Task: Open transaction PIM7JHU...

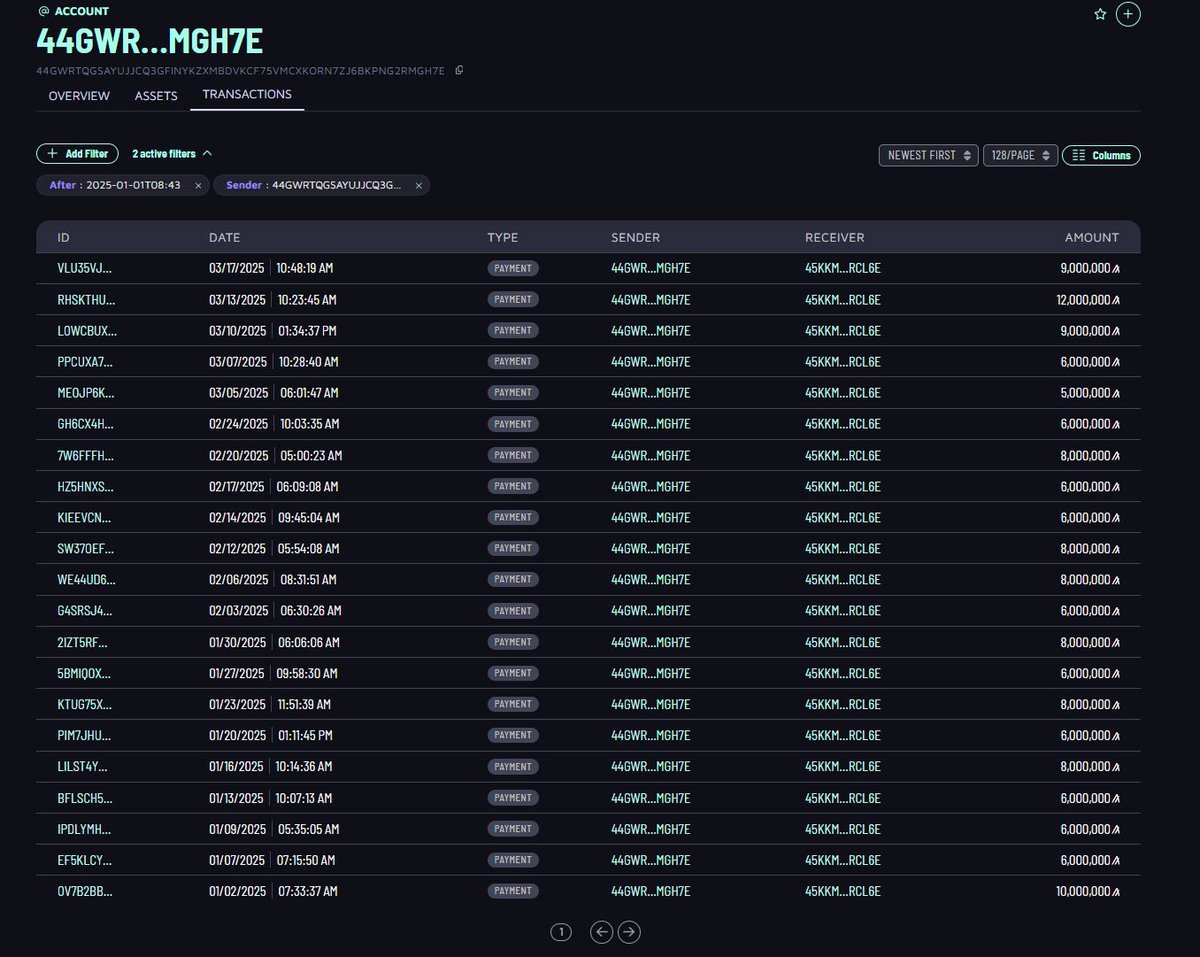Action: pyautogui.click(x=84, y=735)
